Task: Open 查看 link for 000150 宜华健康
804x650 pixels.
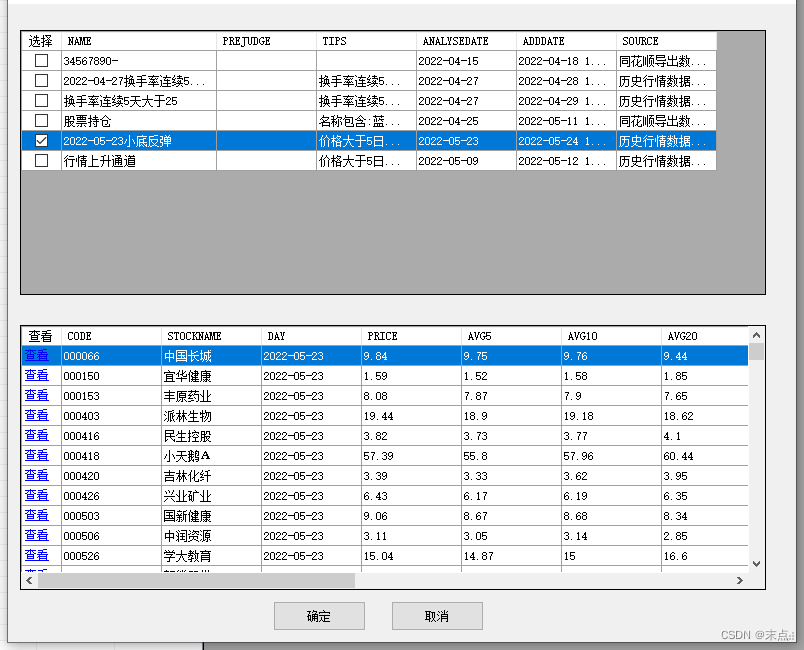Action: [36, 375]
